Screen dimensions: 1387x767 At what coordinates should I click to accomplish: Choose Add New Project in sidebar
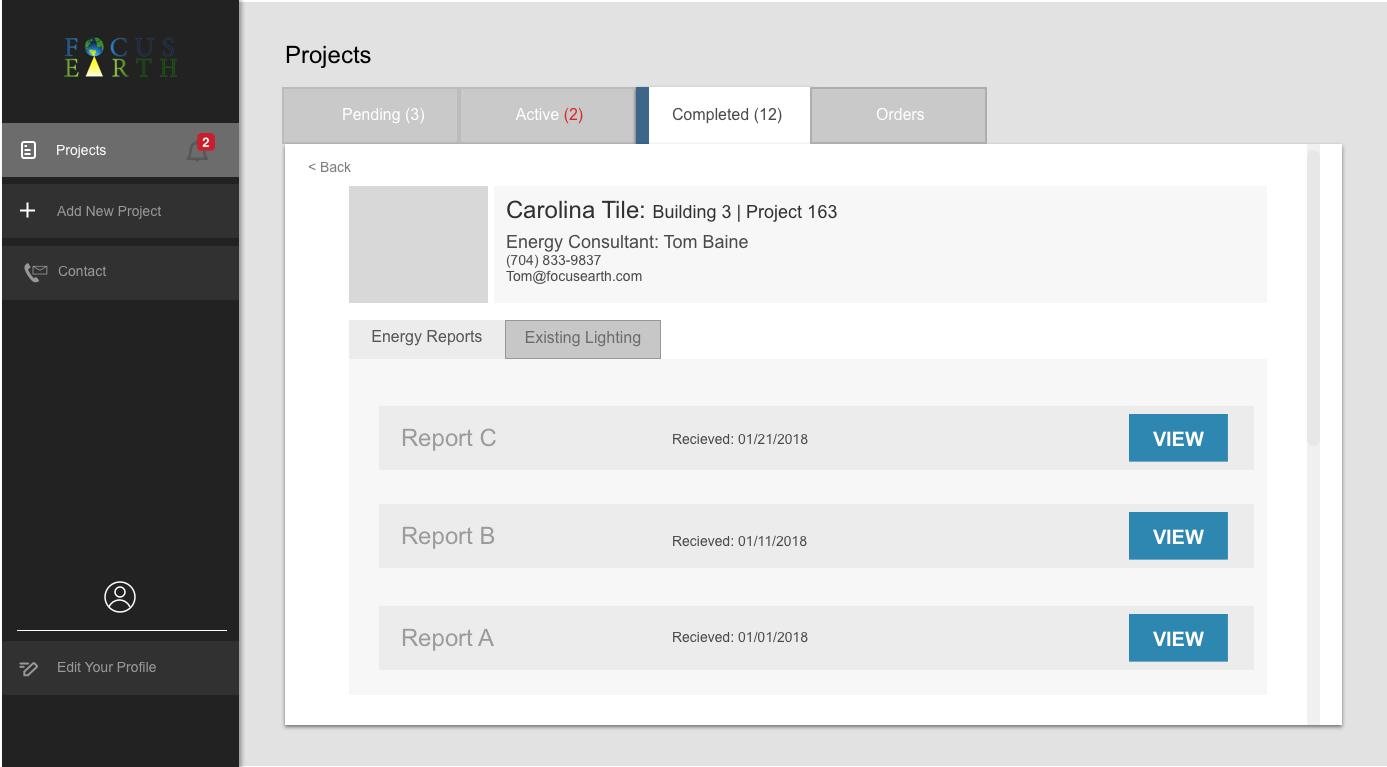[120, 211]
